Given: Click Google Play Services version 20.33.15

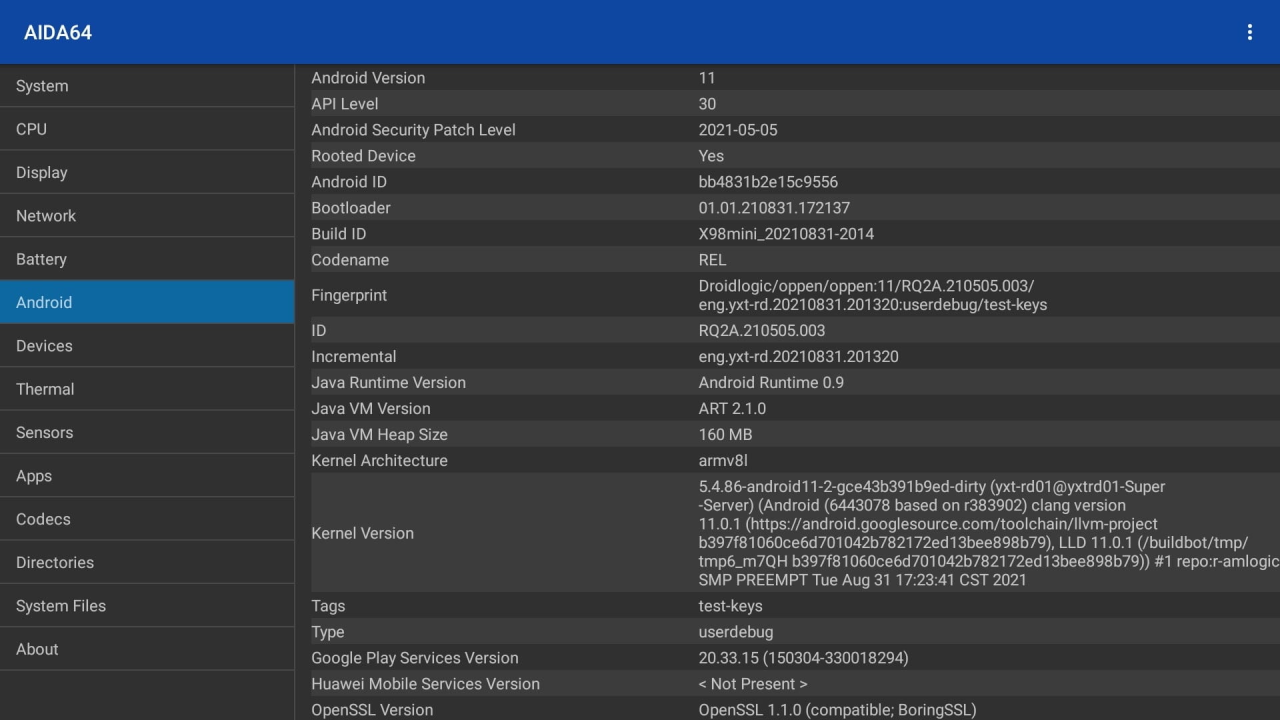Looking at the screenshot, I should (x=803, y=658).
